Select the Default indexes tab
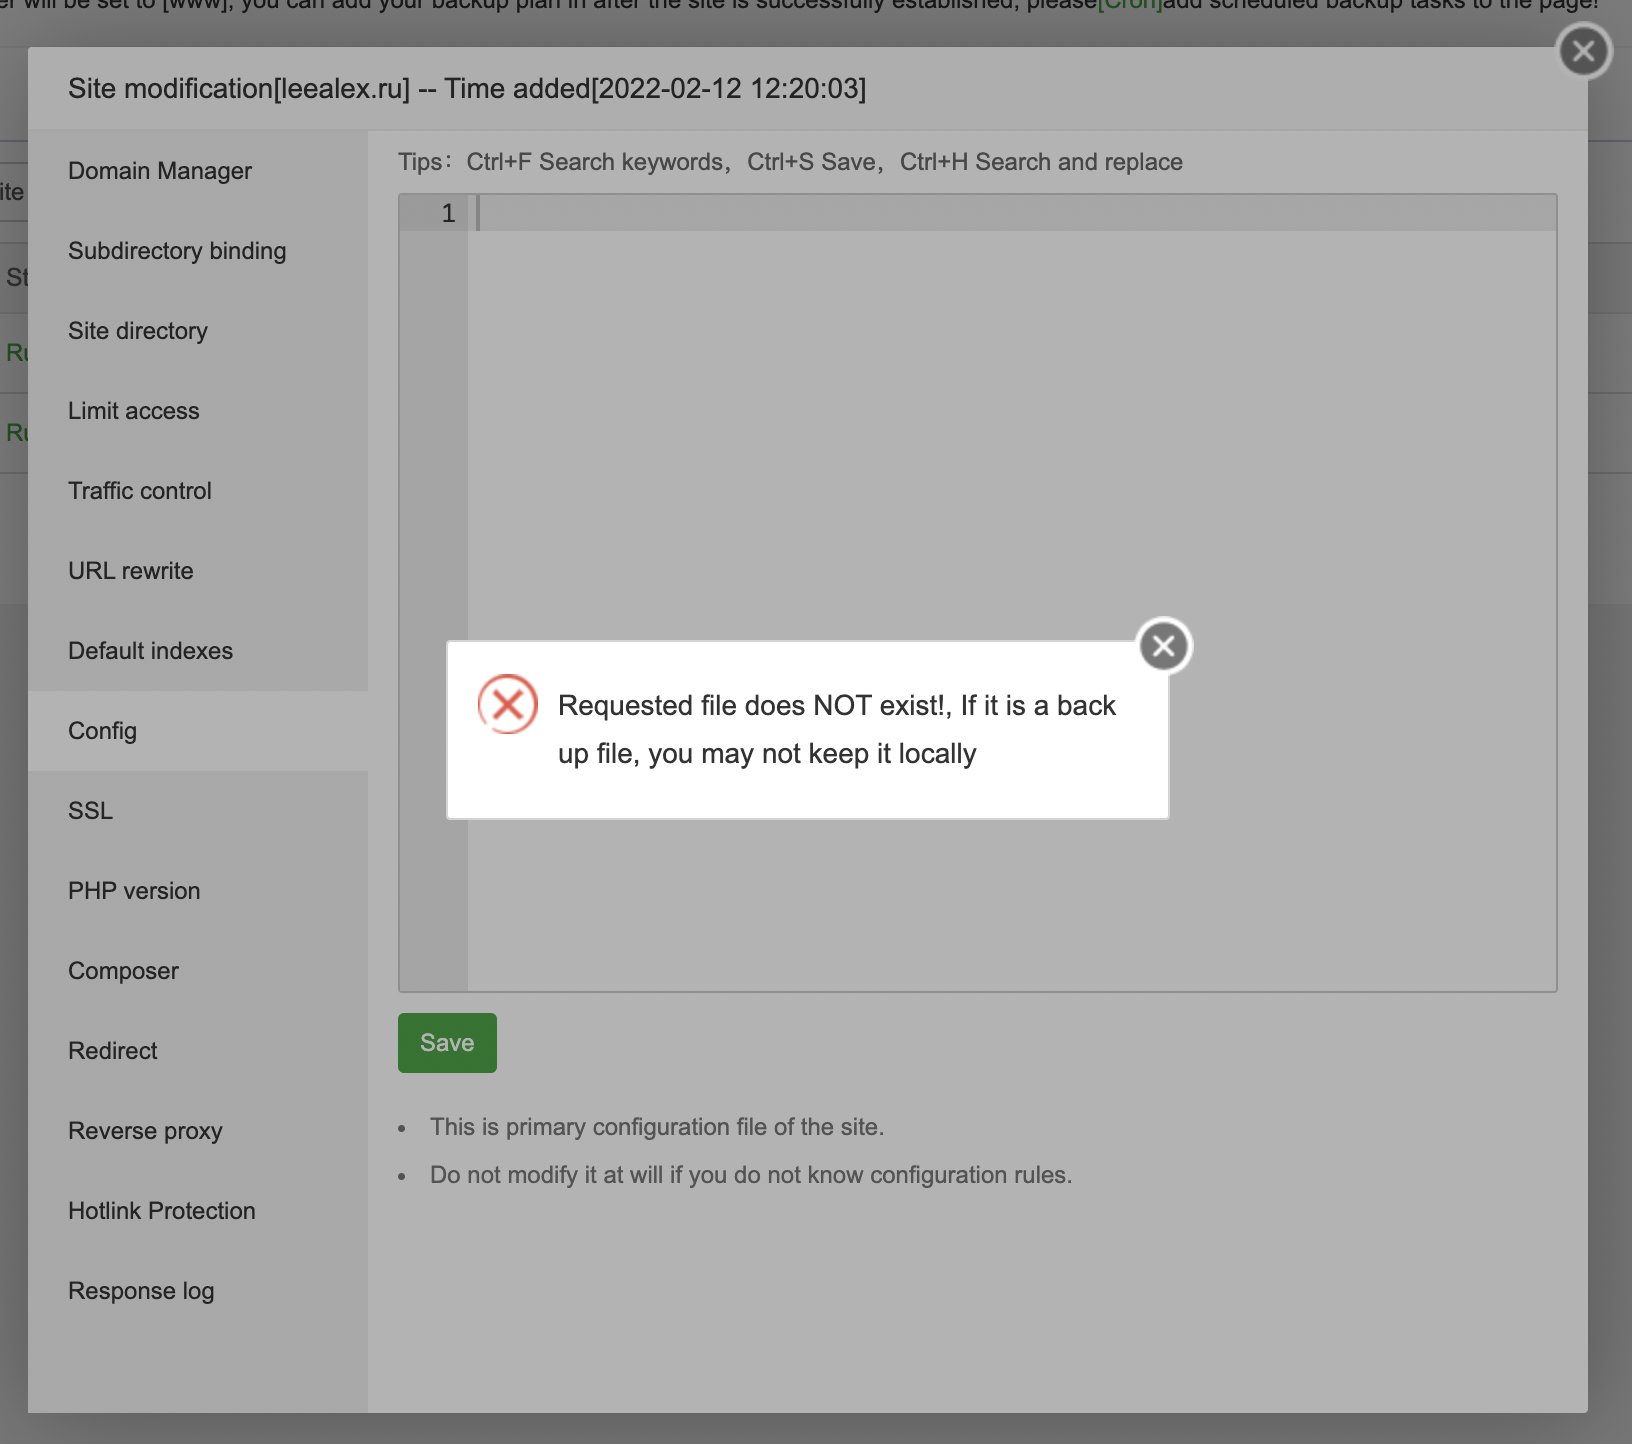The width and height of the screenshot is (1632, 1444). point(150,651)
